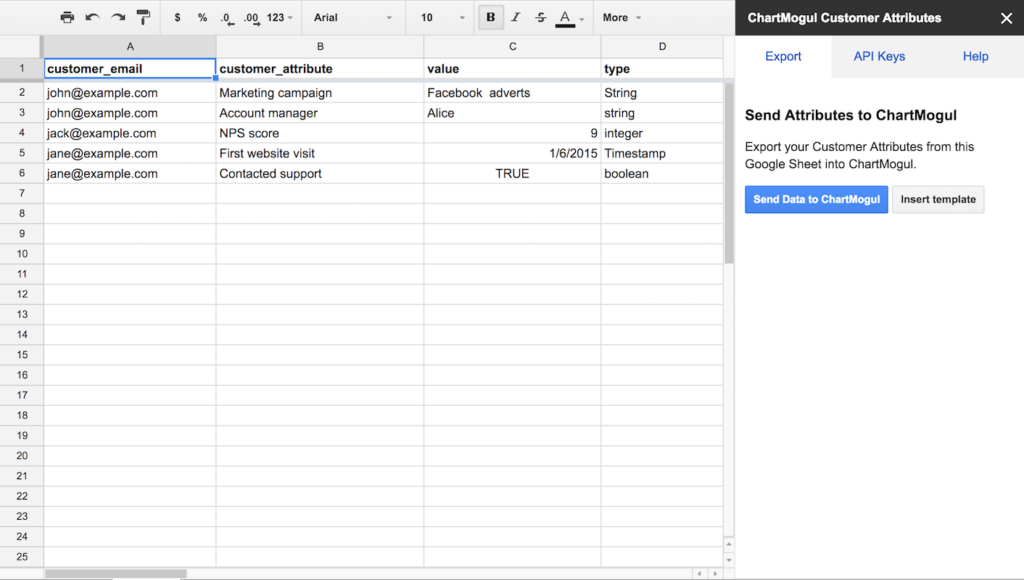Toggle strikethrough formatting
The image size is (1024, 580).
click(541, 18)
